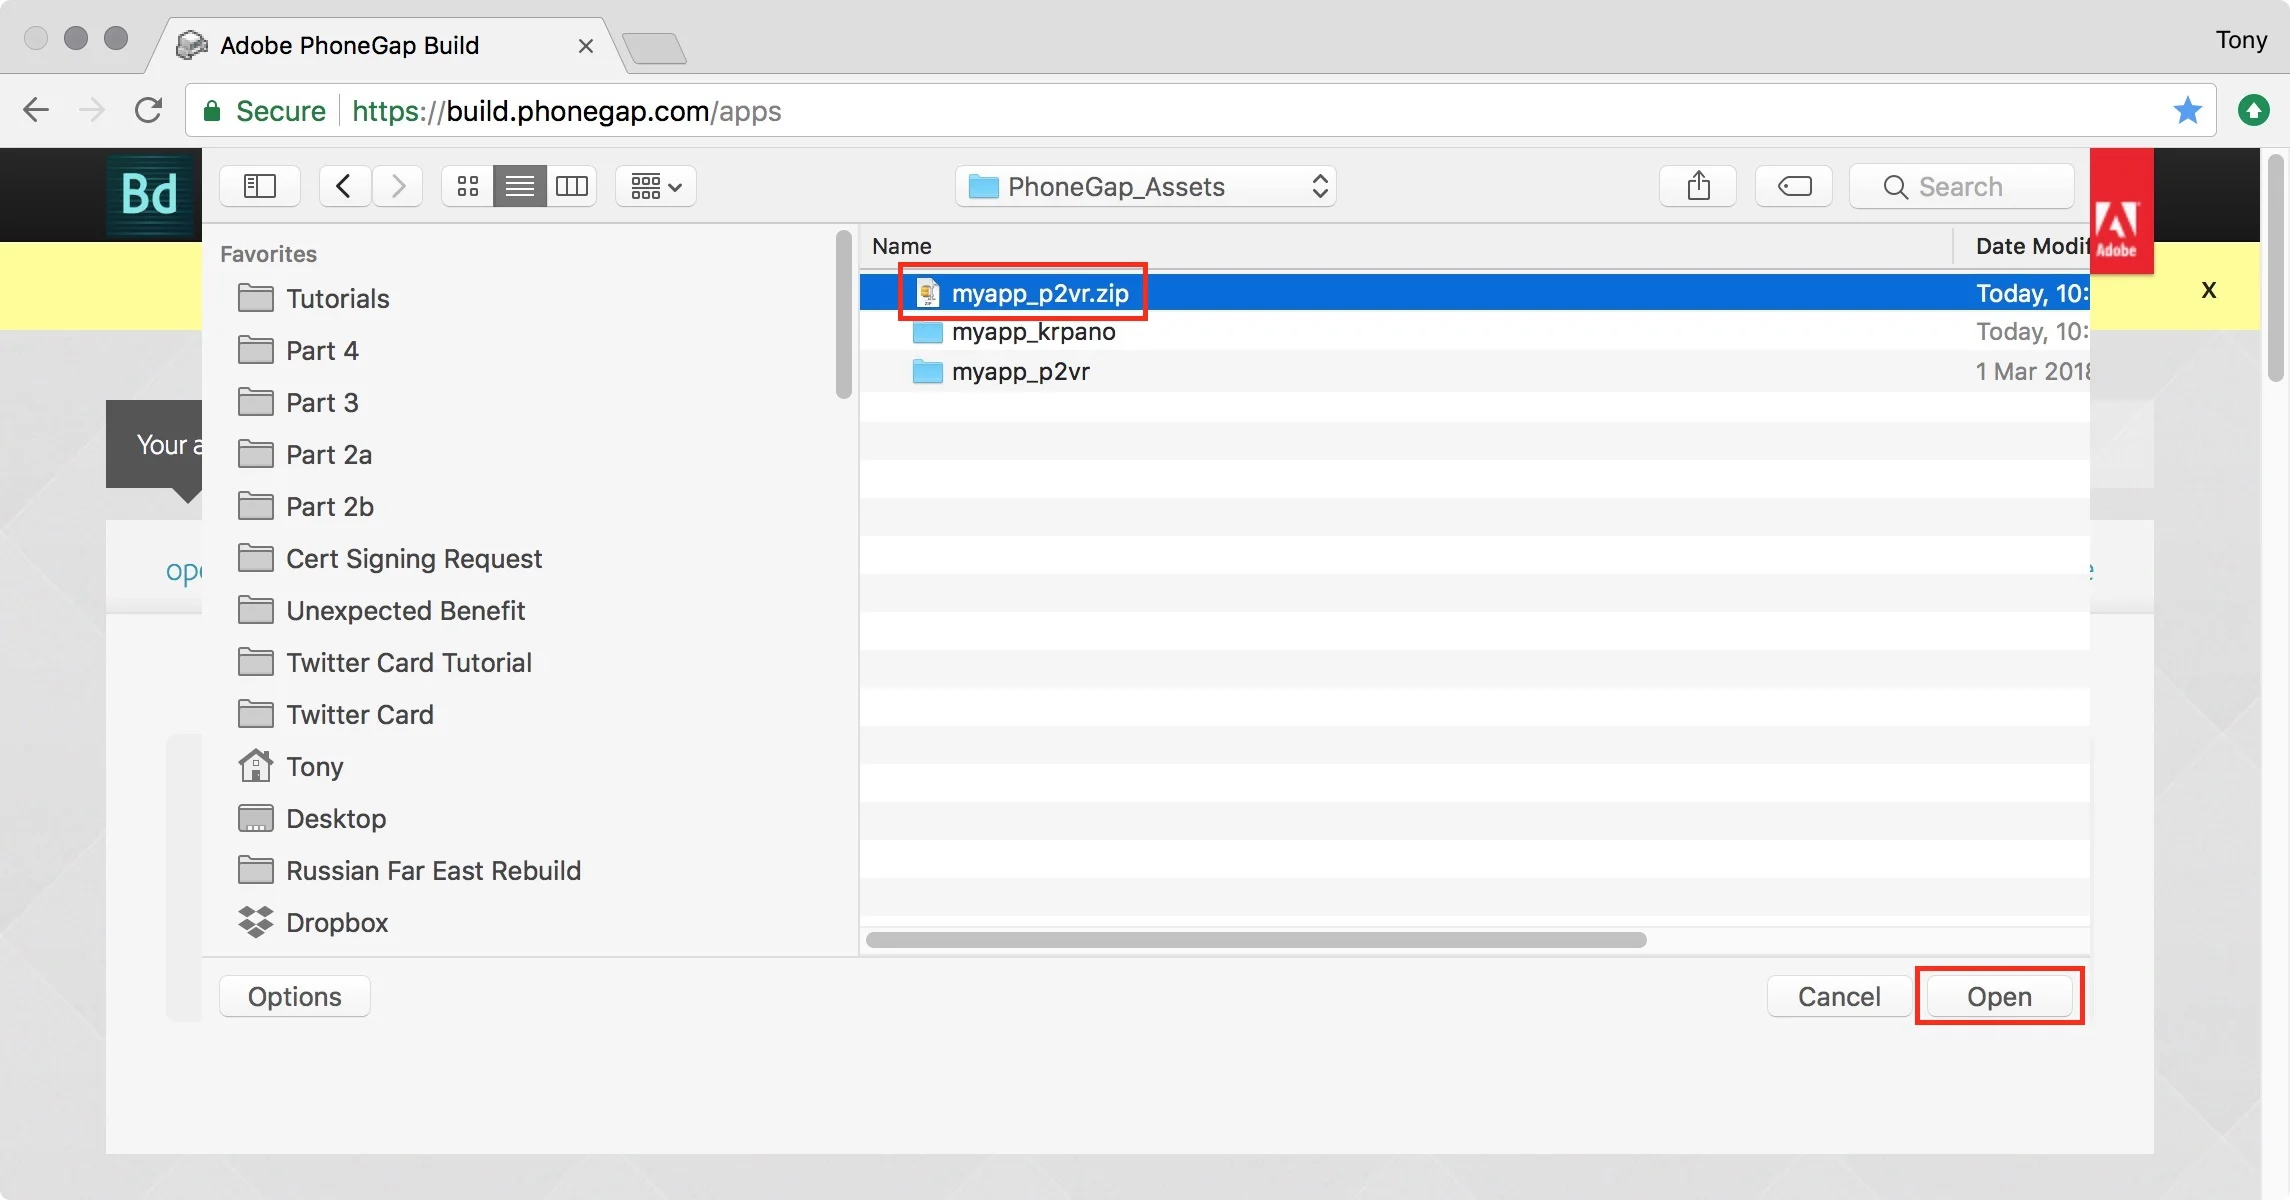
Task: Click the Edit Tags icon
Action: pos(1794,186)
